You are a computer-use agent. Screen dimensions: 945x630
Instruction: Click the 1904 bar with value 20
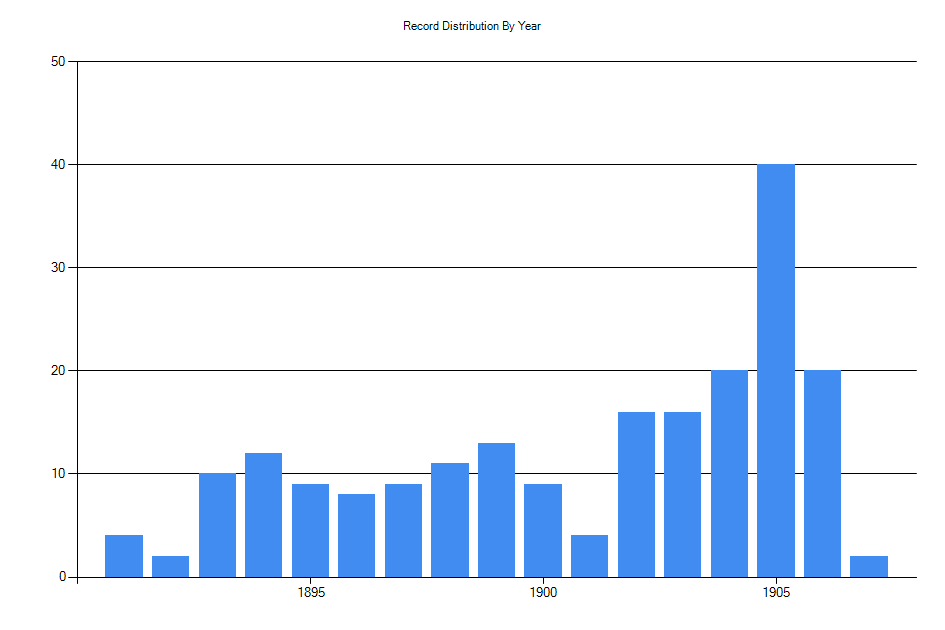tap(729, 473)
